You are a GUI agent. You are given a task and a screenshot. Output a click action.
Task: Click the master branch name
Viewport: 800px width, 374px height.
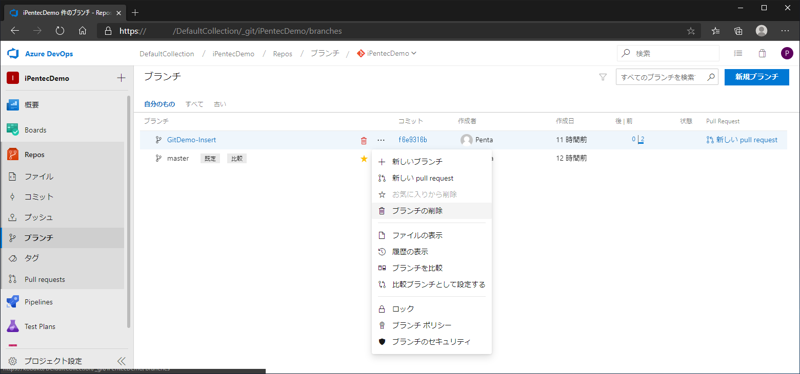click(x=178, y=159)
